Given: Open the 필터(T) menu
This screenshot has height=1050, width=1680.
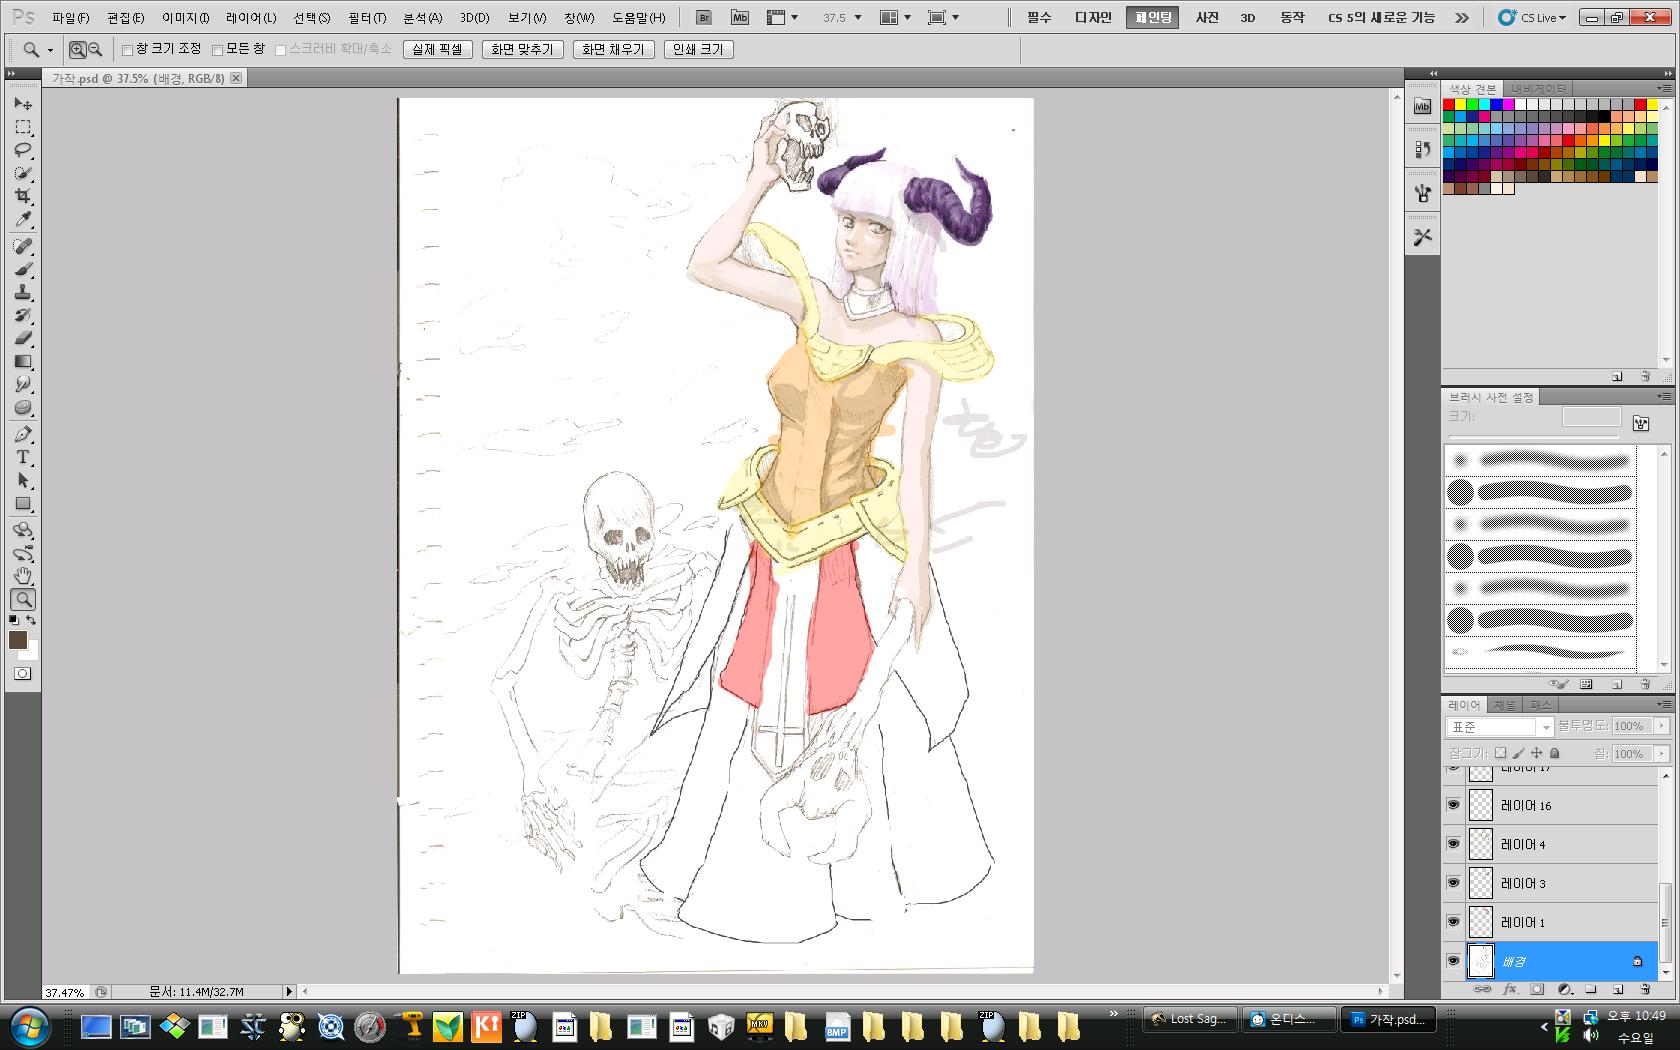Looking at the screenshot, I should coord(367,18).
